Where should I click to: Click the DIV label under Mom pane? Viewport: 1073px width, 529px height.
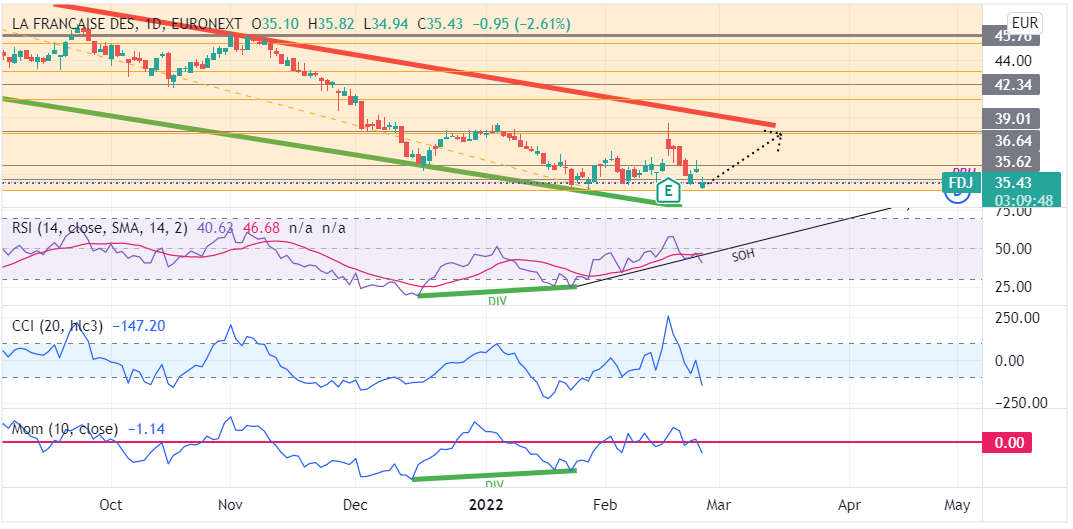tap(494, 485)
